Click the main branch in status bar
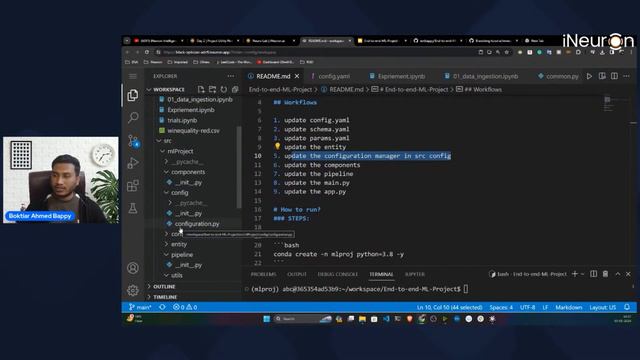 [140, 307]
